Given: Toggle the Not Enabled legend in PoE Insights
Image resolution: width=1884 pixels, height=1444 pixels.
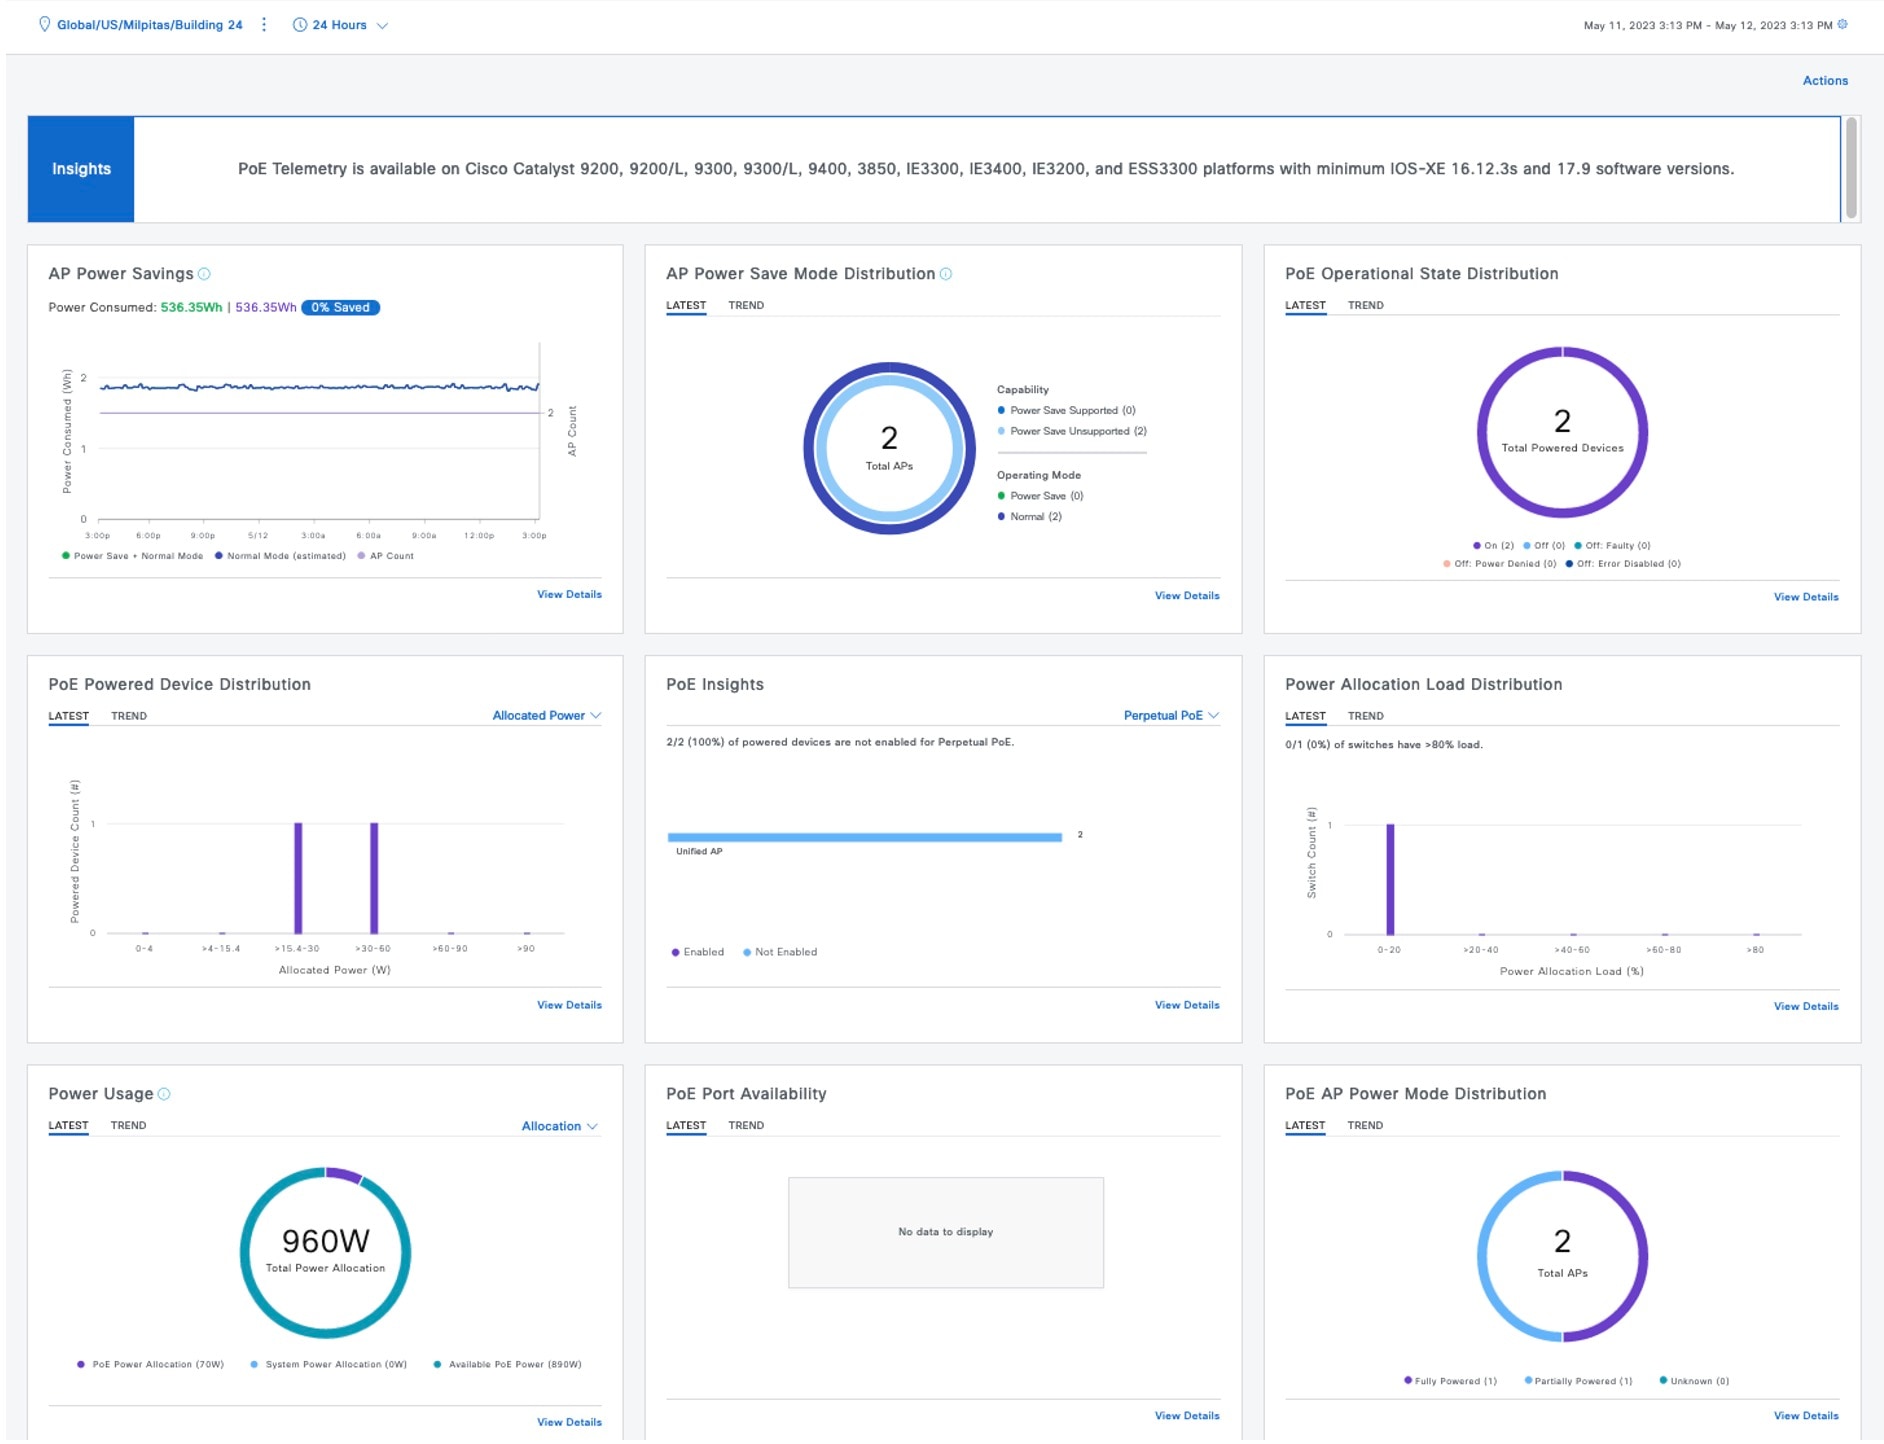Looking at the screenshot, I should click(x=780, y=953).
